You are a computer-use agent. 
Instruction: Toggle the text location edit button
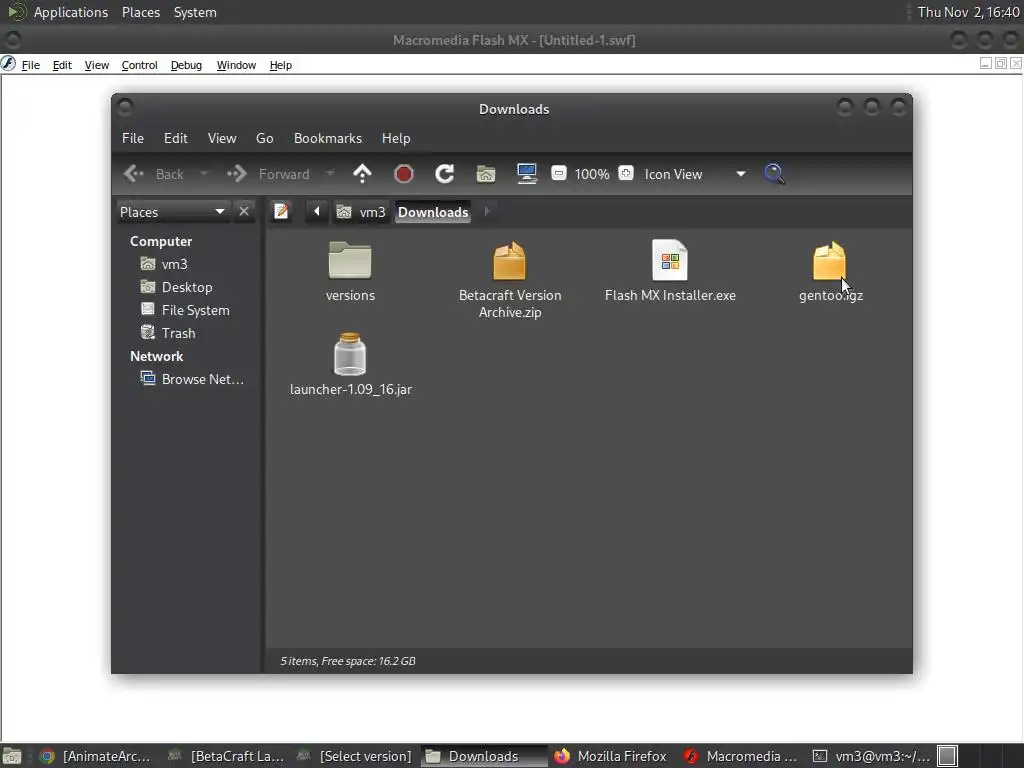(x=281, y=212)
